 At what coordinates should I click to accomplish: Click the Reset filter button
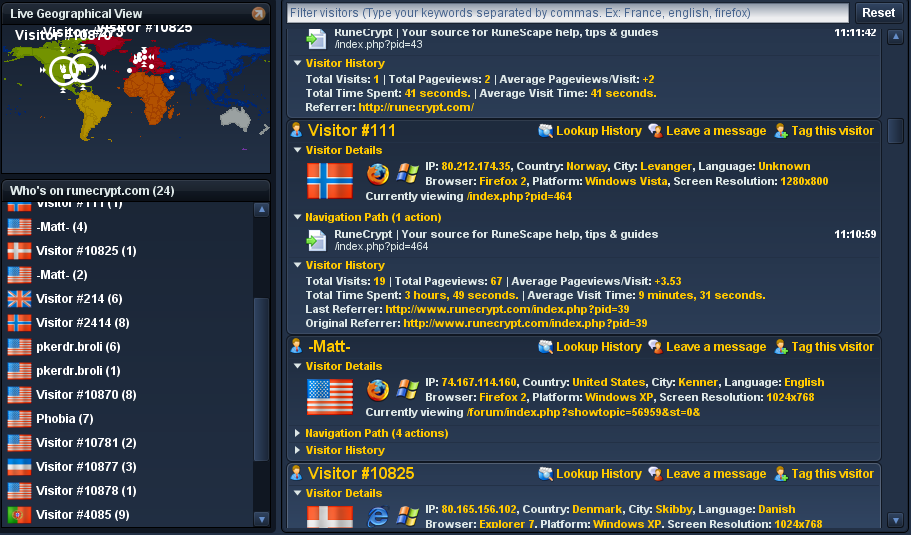coord(878,13)
